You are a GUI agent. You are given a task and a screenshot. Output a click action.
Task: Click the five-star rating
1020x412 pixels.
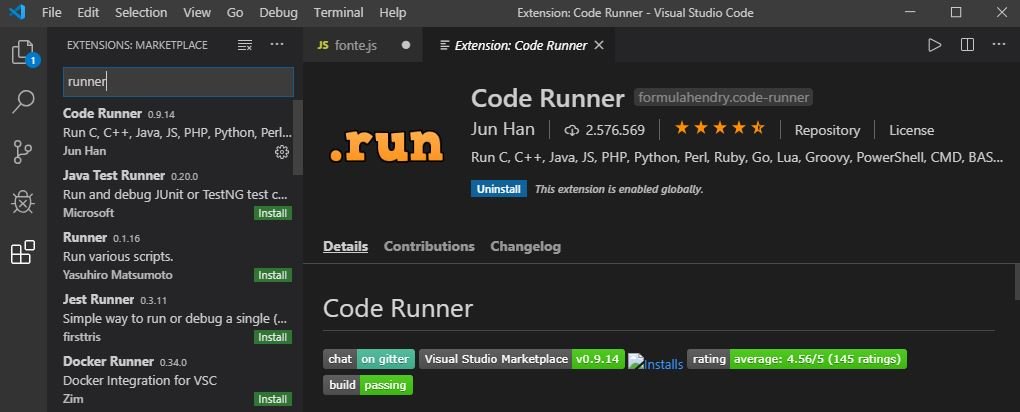tap(719, 128)
